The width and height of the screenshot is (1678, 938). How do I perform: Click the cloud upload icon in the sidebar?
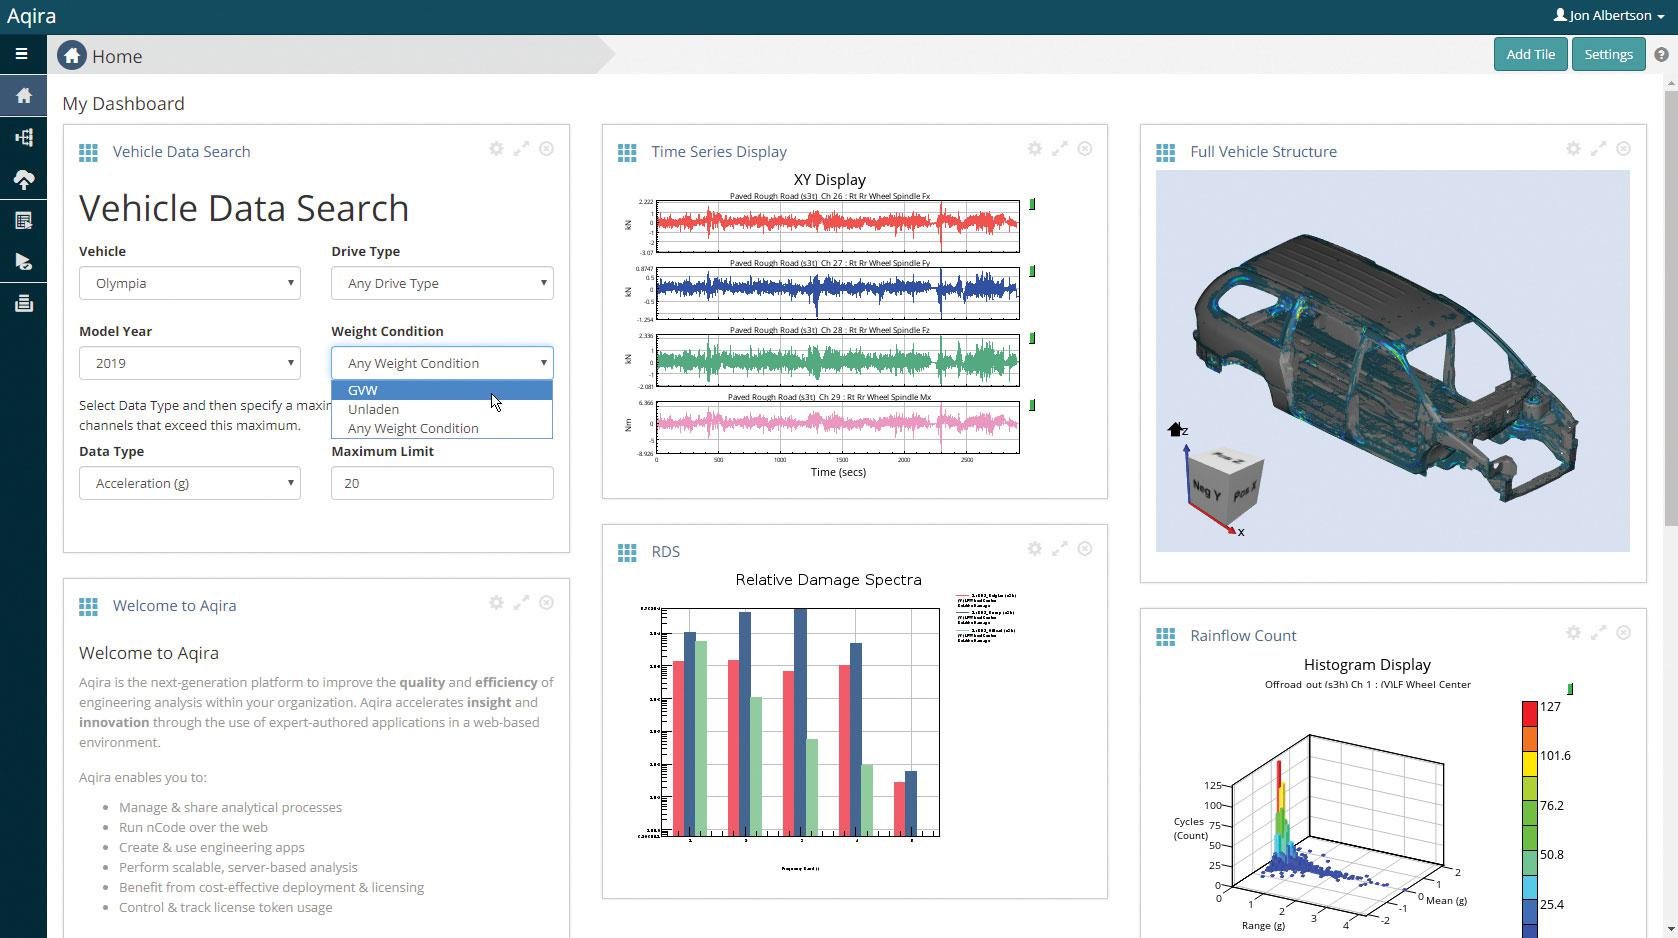[x=23, y=179]
